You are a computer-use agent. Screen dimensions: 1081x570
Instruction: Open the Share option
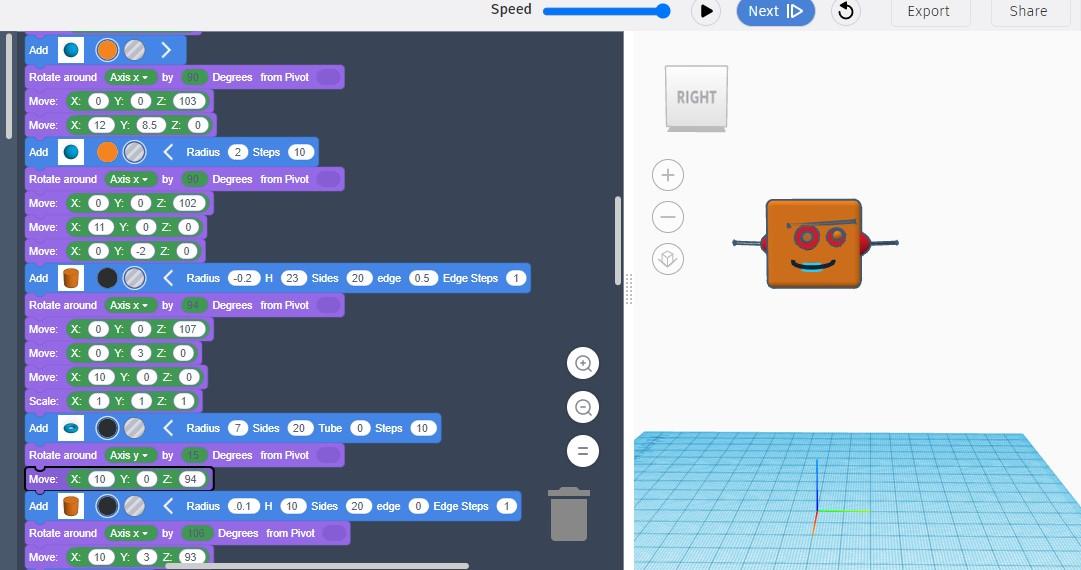point(1029,11)
